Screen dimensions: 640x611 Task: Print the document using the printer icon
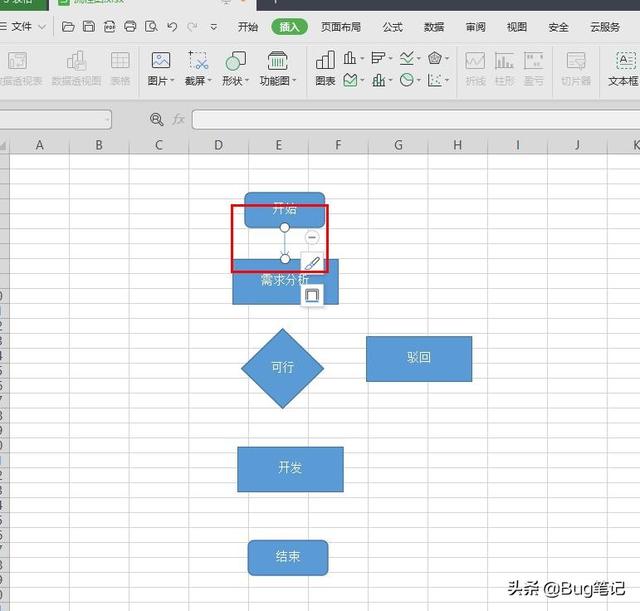tap(130, 27)
